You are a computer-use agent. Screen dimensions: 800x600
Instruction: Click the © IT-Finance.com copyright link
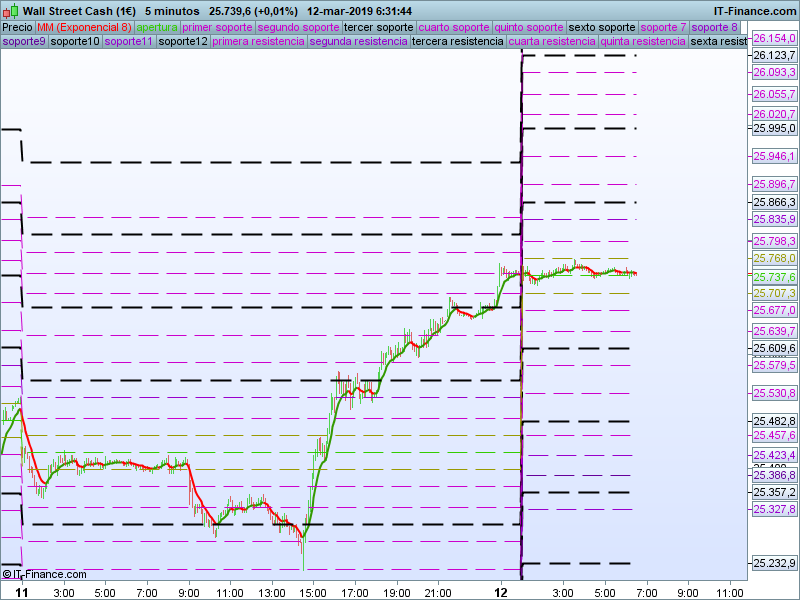tap(44, 574)
